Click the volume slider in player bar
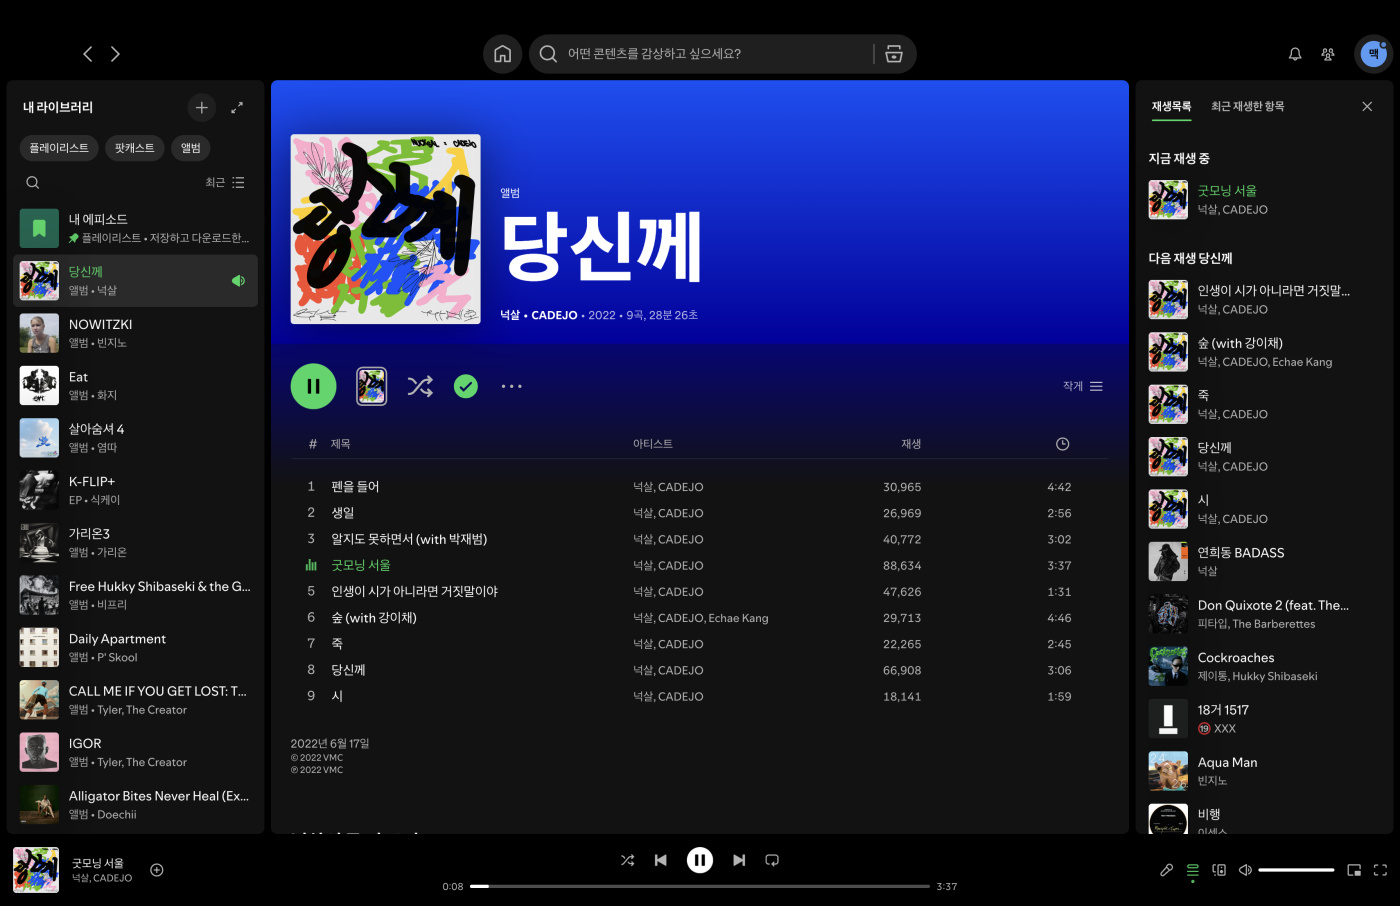The width and height of the screenshot is (1400, 906). (x=1296, y=870)
